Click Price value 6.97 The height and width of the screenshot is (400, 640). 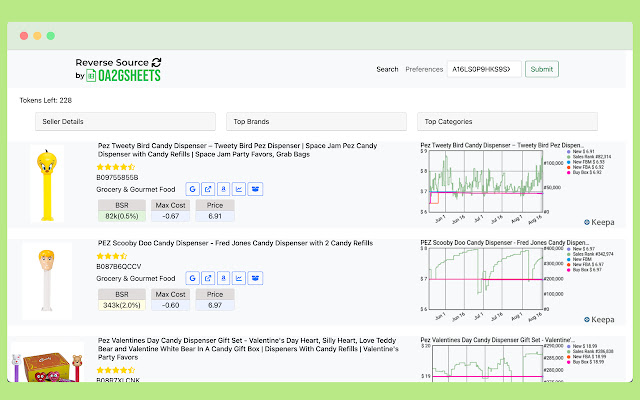[x=215, y=305]
